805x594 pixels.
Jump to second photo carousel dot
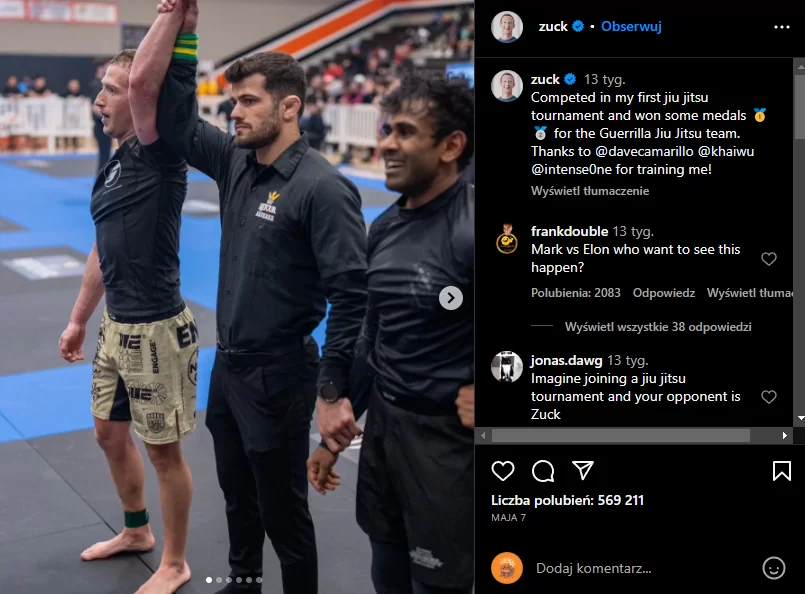tap(219, 580)
